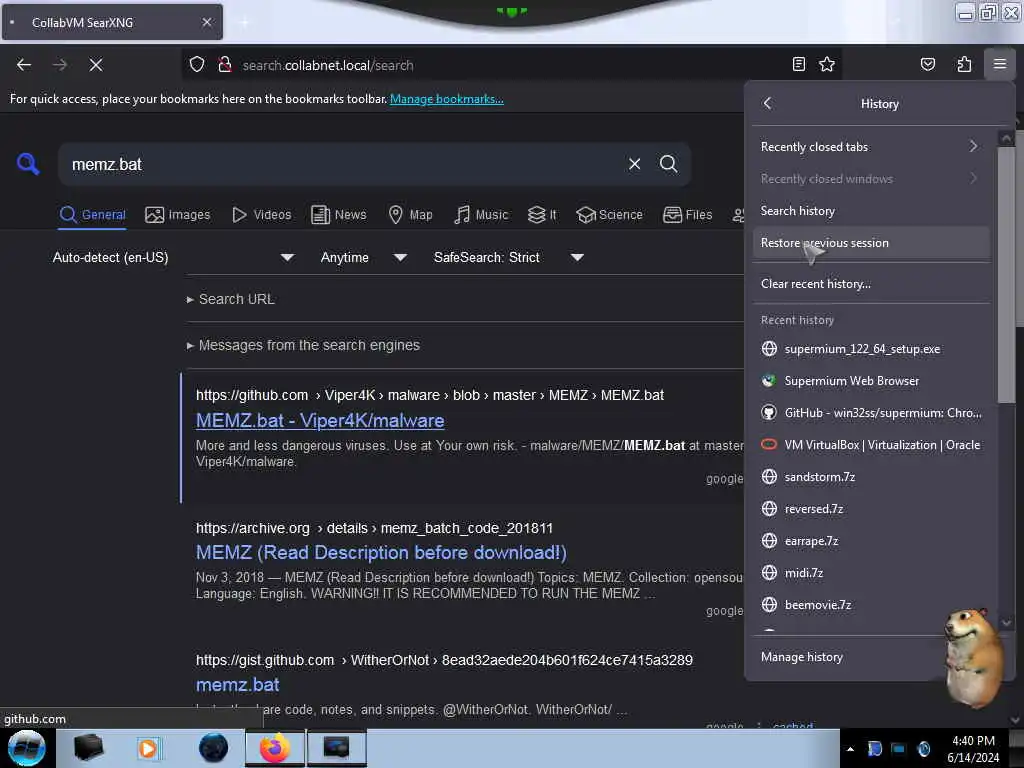Expand Messages from the search engines
Screen dimensions: 1024x768
(x=303, y=345)
